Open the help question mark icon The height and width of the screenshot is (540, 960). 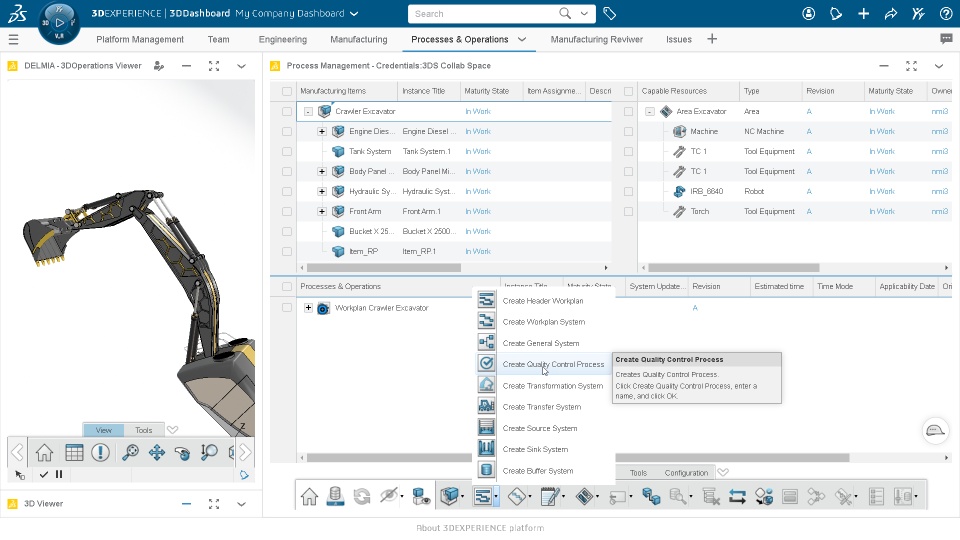(x=946, y=13)
